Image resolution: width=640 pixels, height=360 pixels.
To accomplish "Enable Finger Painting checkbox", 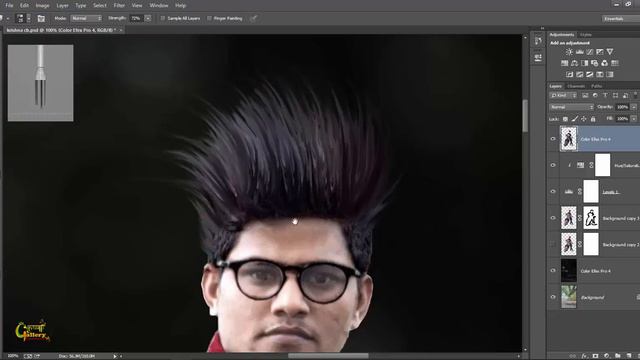I will (x=209, y=18).
